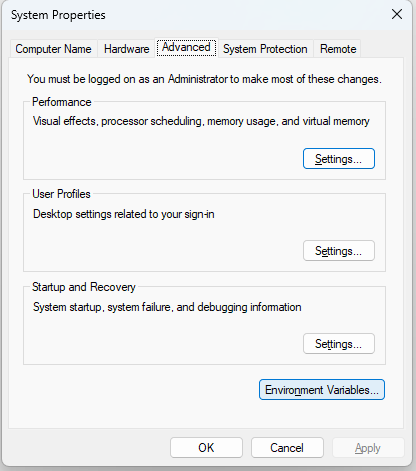This screenshot has width=416, height=471.
Task: Click the Apply button
Action: [368, 448]
